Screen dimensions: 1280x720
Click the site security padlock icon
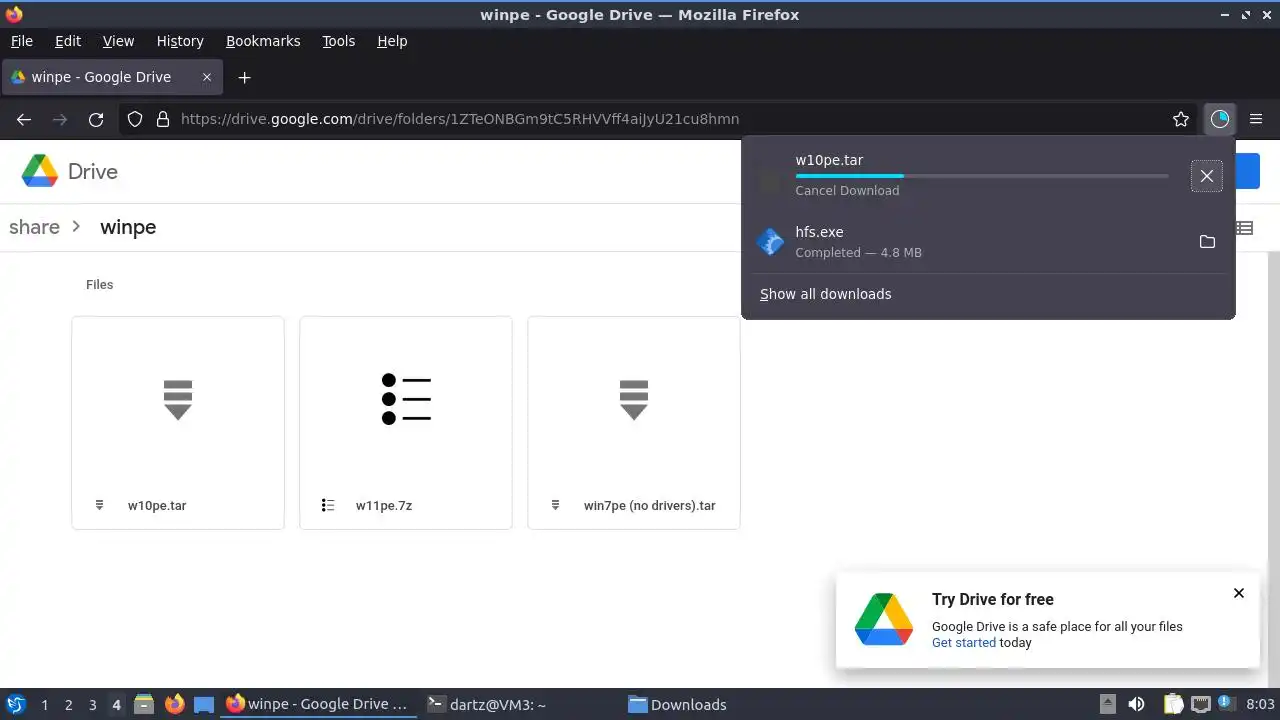(x=163, y=119)
